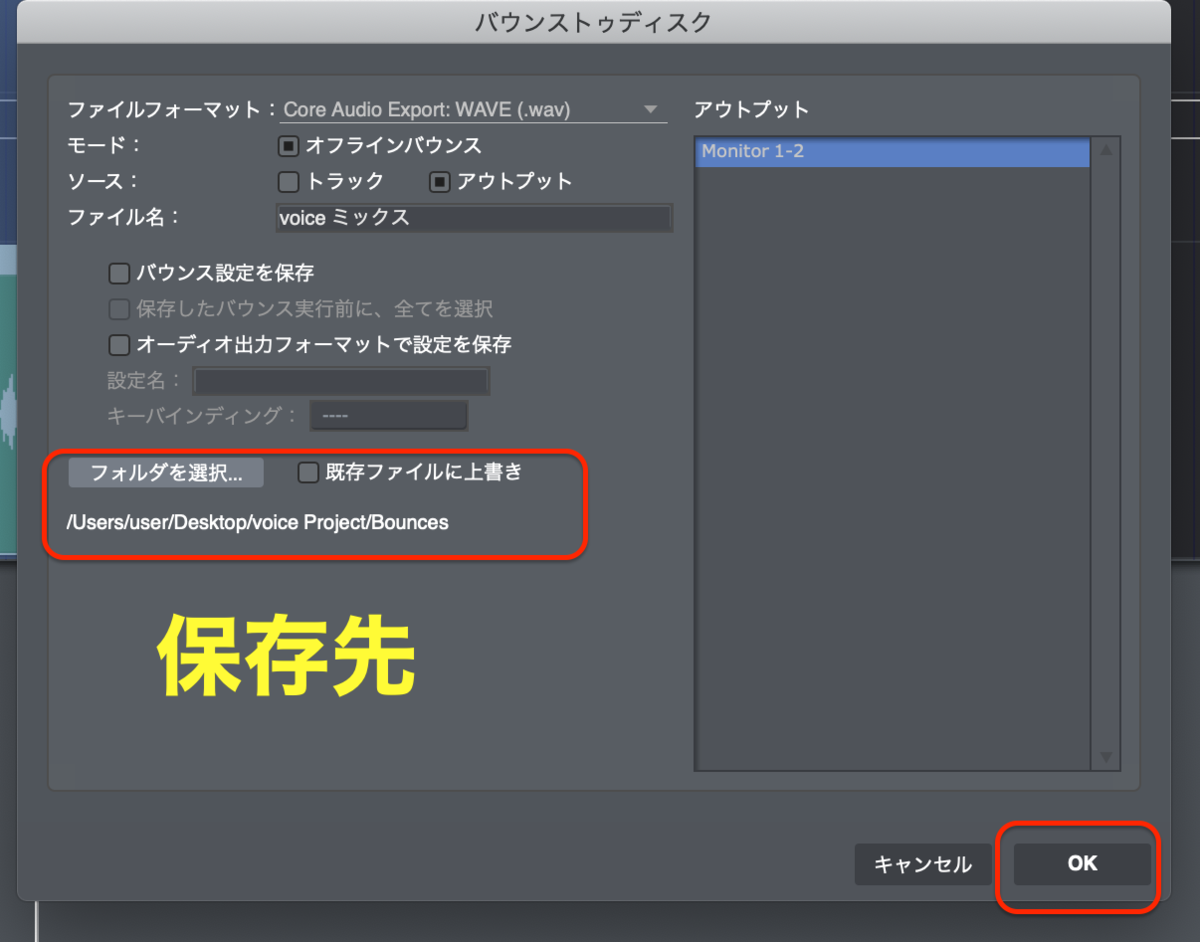1200x942 pixels.
Task: Click the 設定名 text field
Action: click(x=340, y=380)
